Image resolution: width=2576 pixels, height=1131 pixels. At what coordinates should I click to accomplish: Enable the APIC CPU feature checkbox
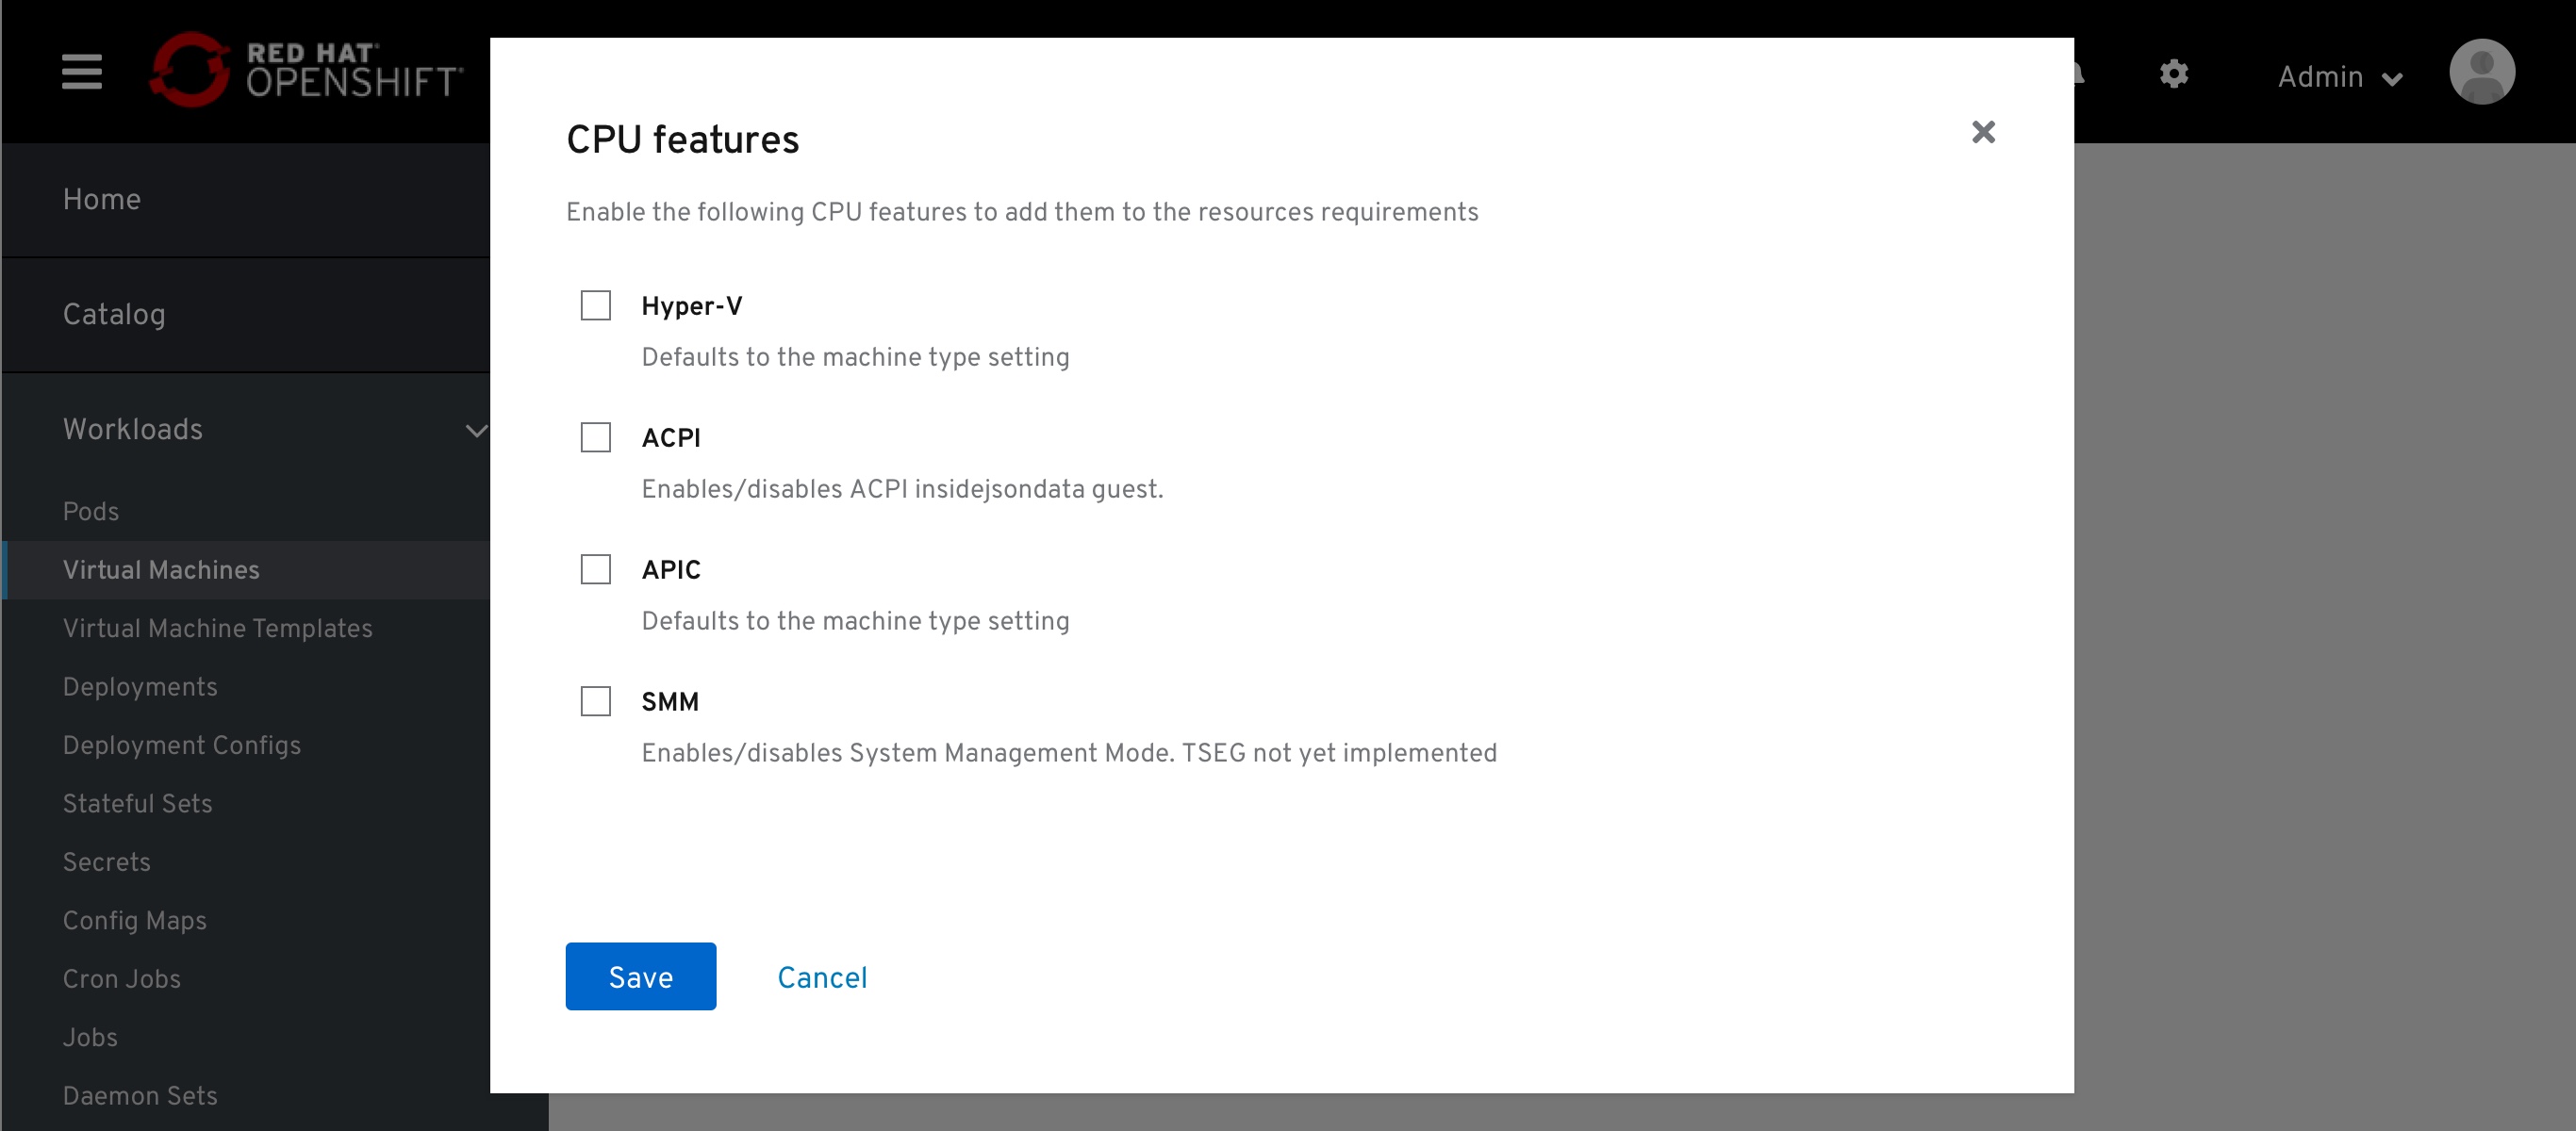click(596, 569)
